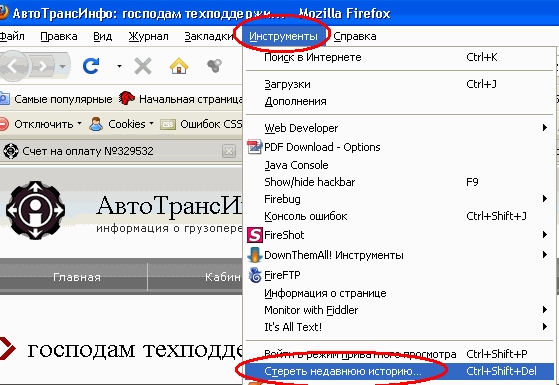Select Java Console menu item
Image resolution: width=559 pixels, height=385 pixels.
[400, 165]
